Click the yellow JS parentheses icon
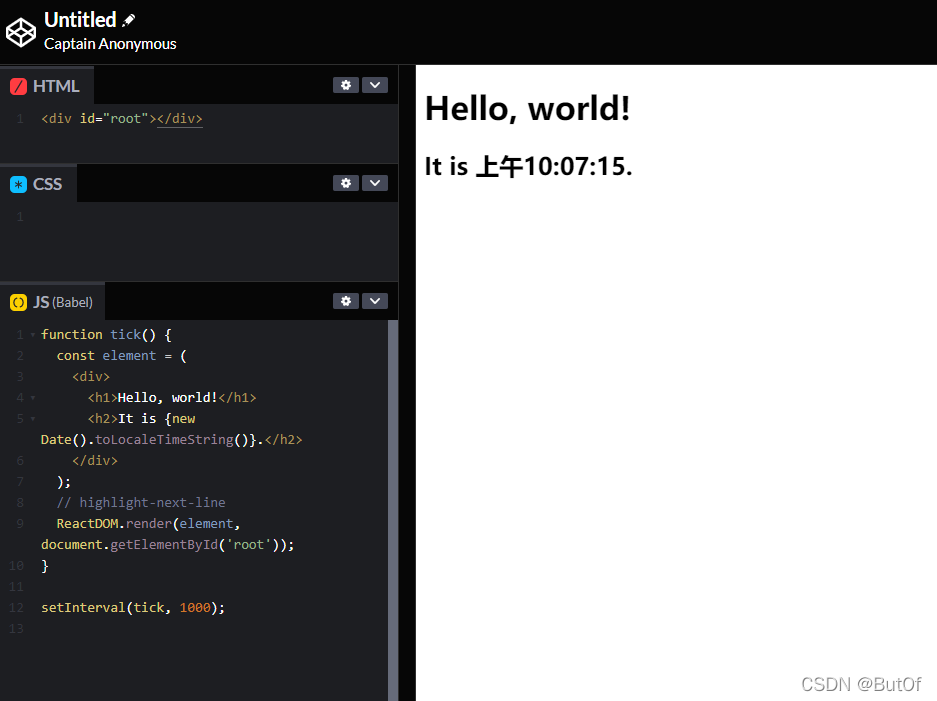Viewport: 937px width, 701px height. [19, 302]
